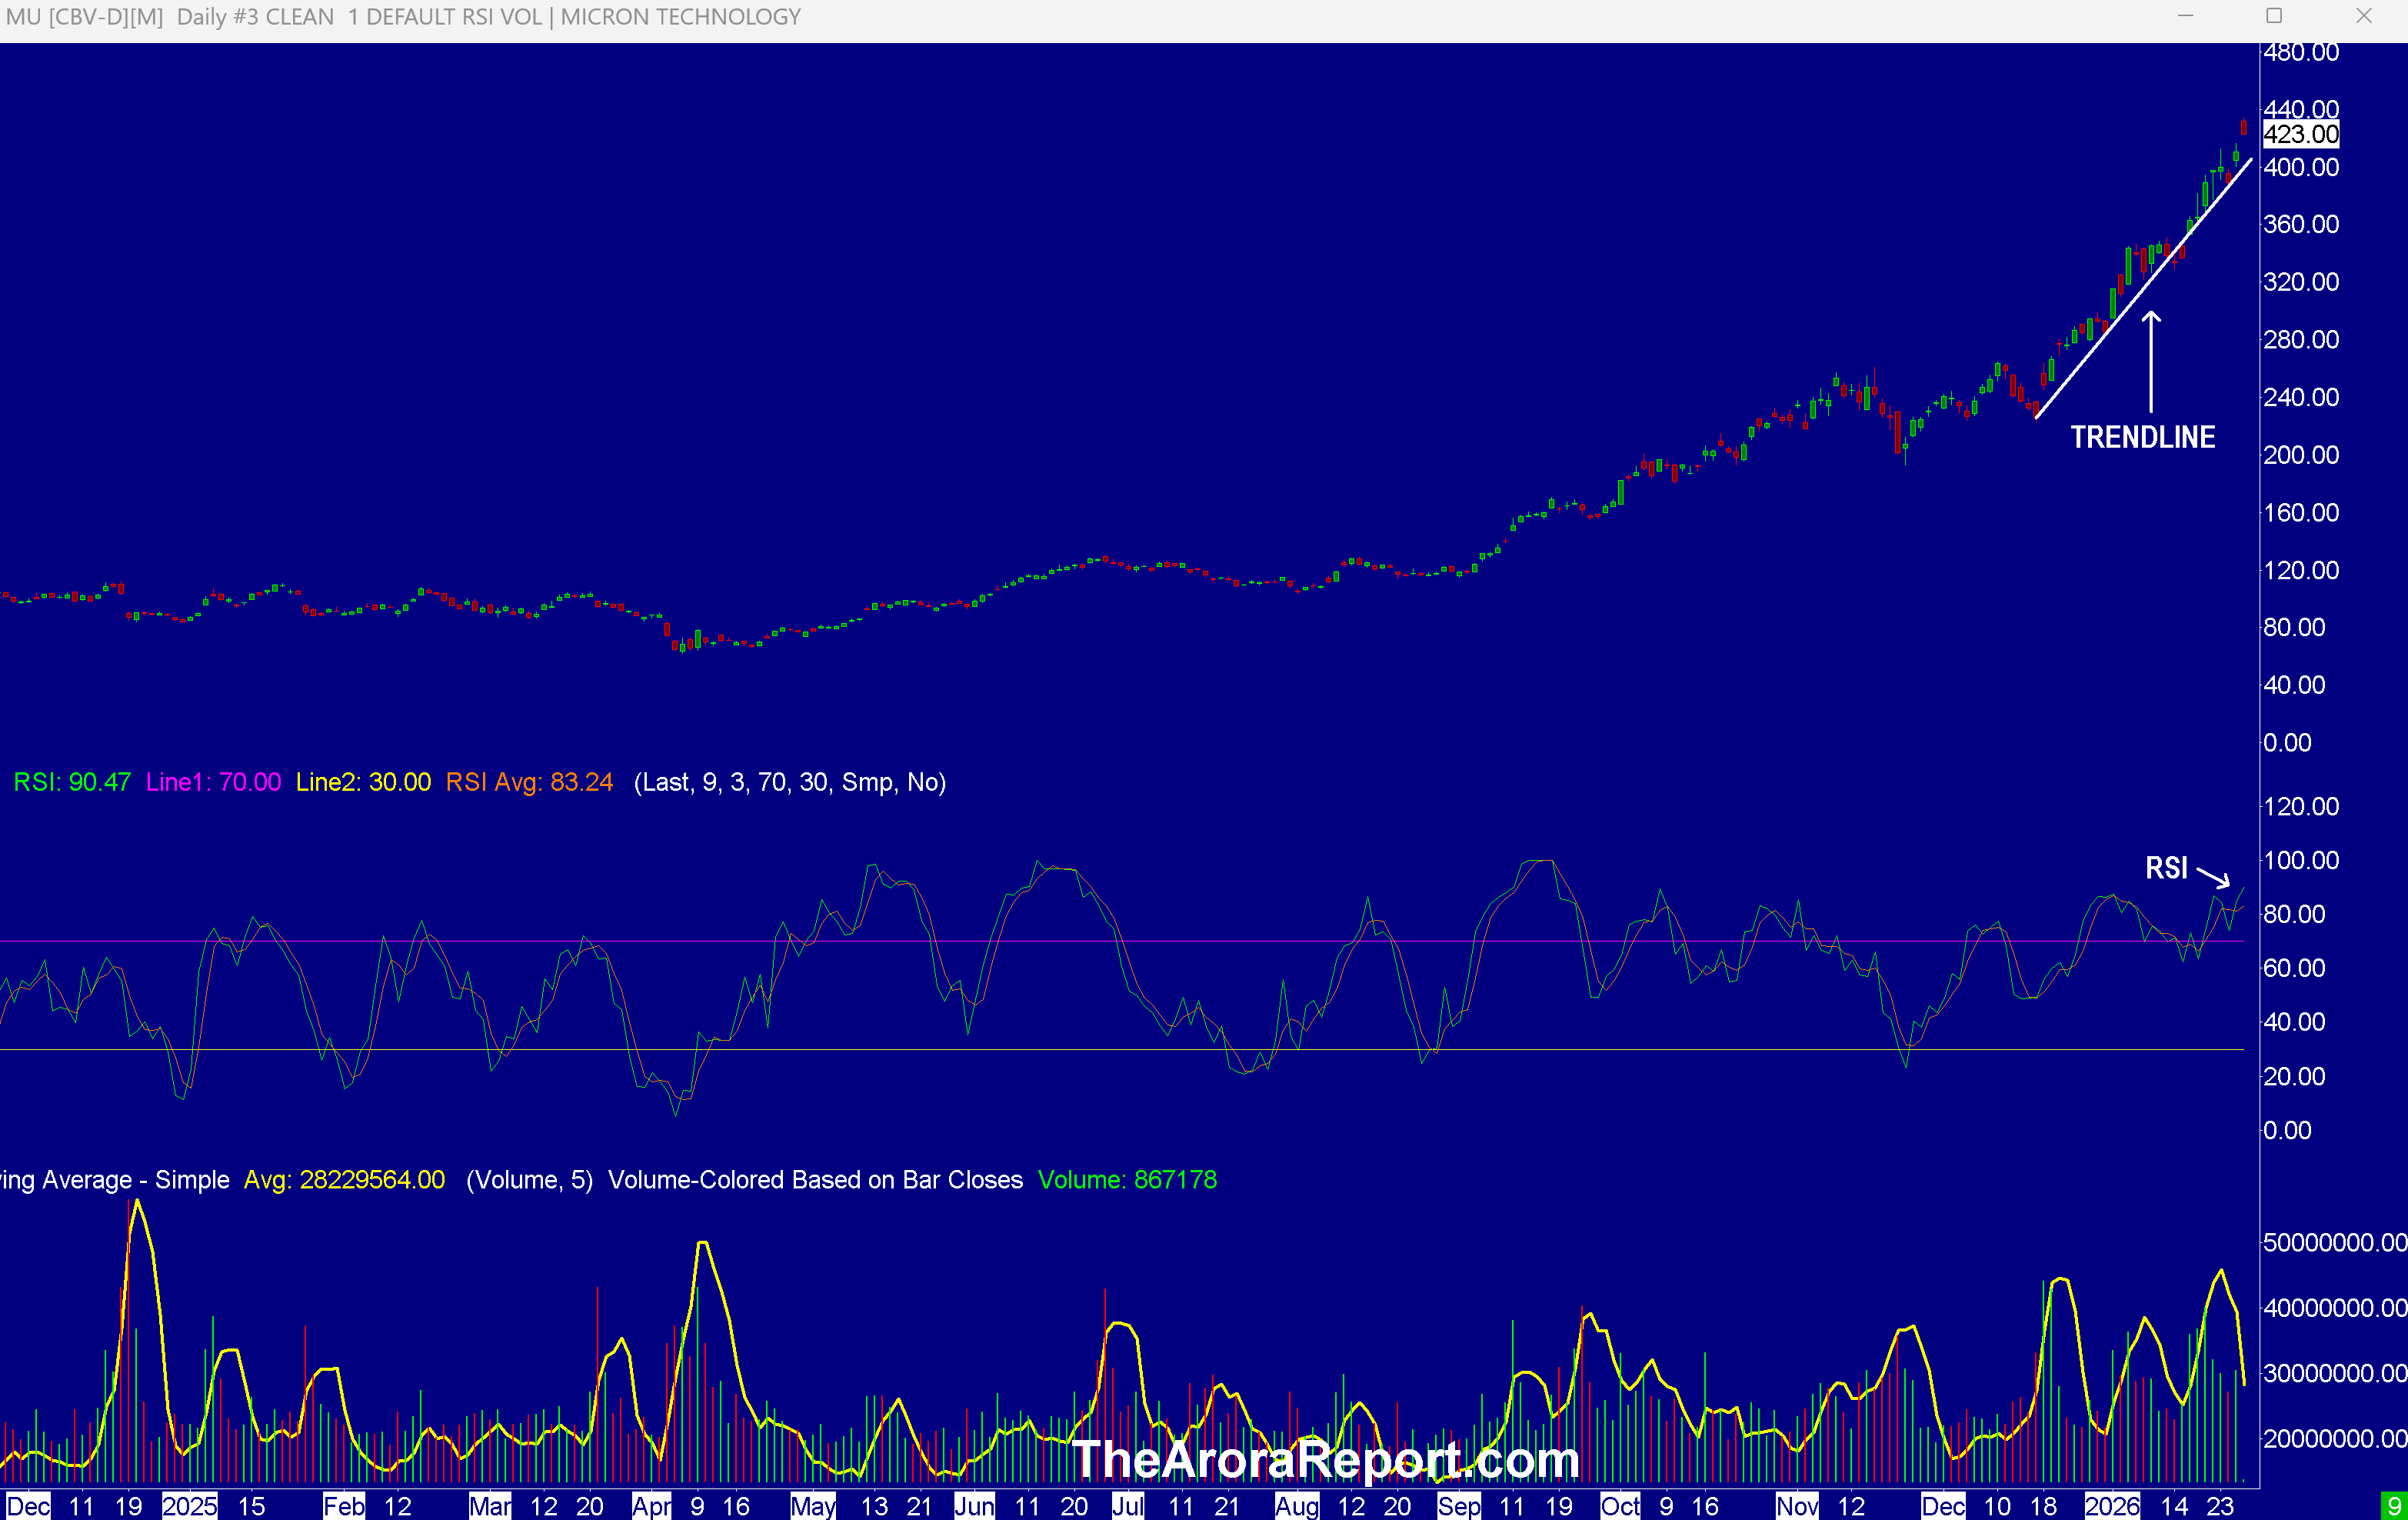This screenshot has width=2408, height=1520.
Task: Click the RSI Avg: 83.24 label
Action: coord(529,782)
